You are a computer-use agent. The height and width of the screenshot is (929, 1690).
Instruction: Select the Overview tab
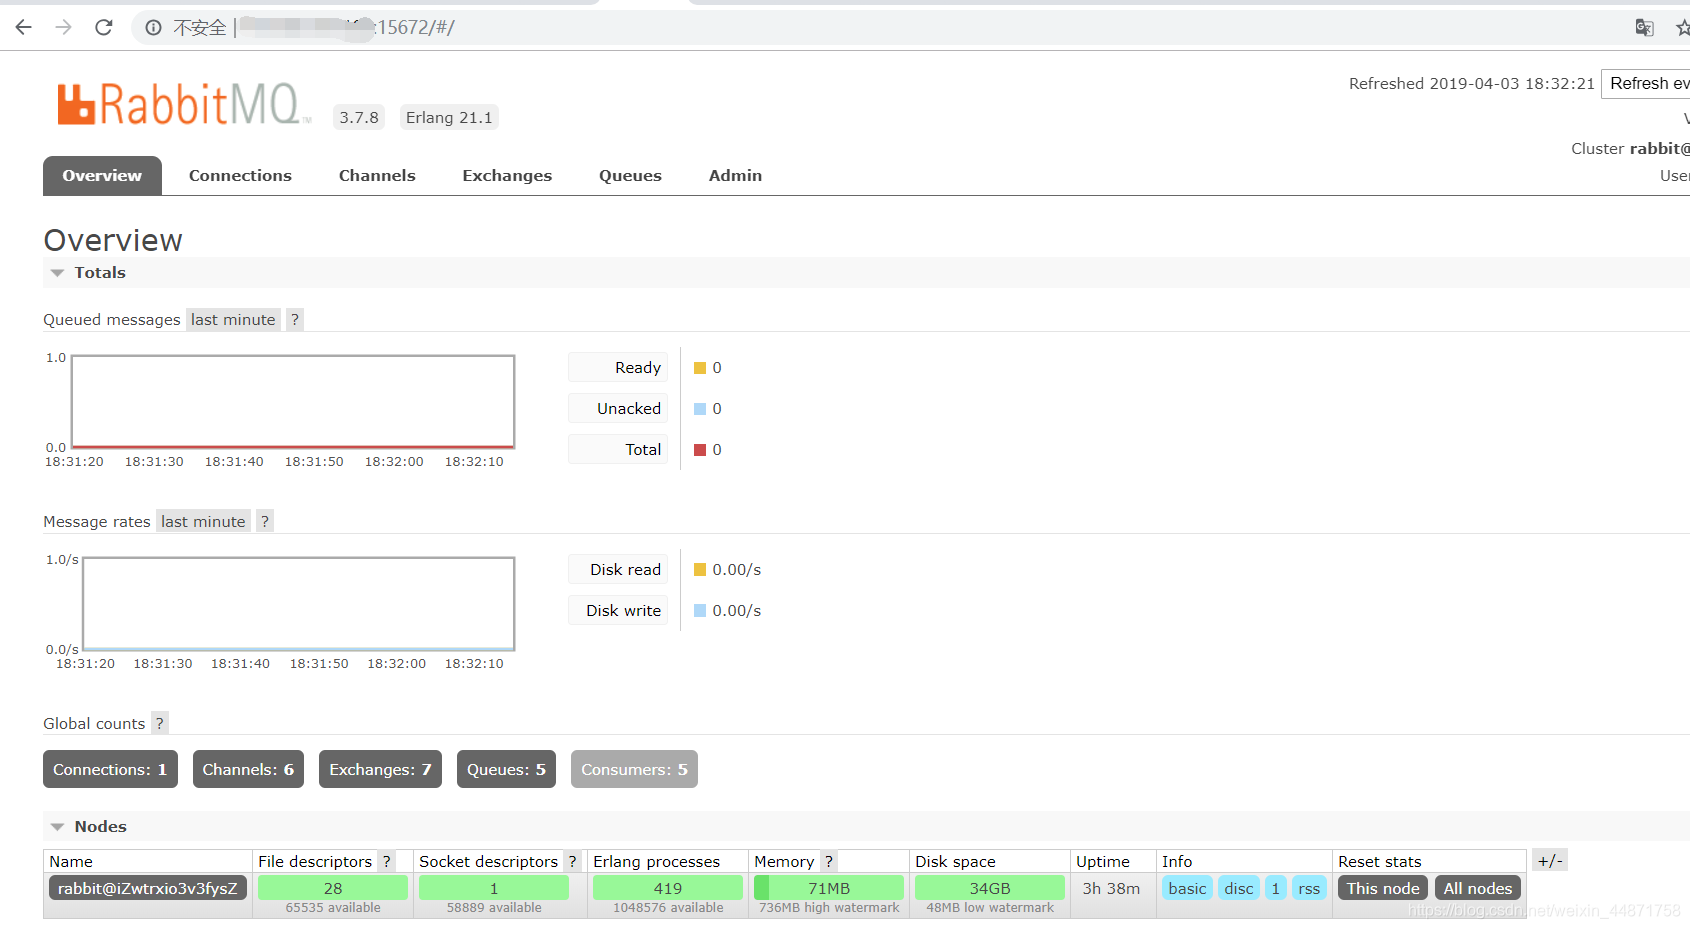point(102,175)
